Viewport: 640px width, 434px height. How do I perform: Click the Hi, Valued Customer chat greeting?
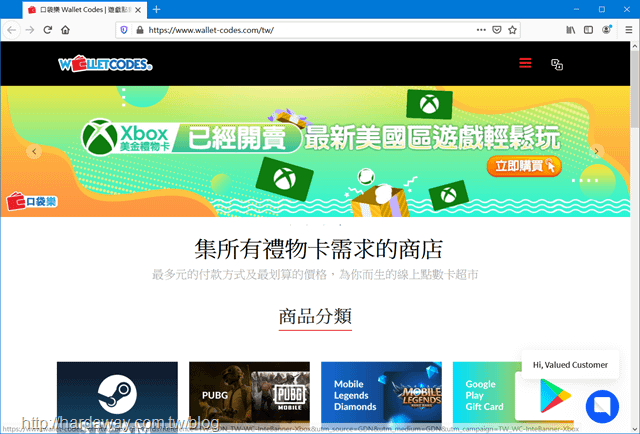(x=570, y=365)
